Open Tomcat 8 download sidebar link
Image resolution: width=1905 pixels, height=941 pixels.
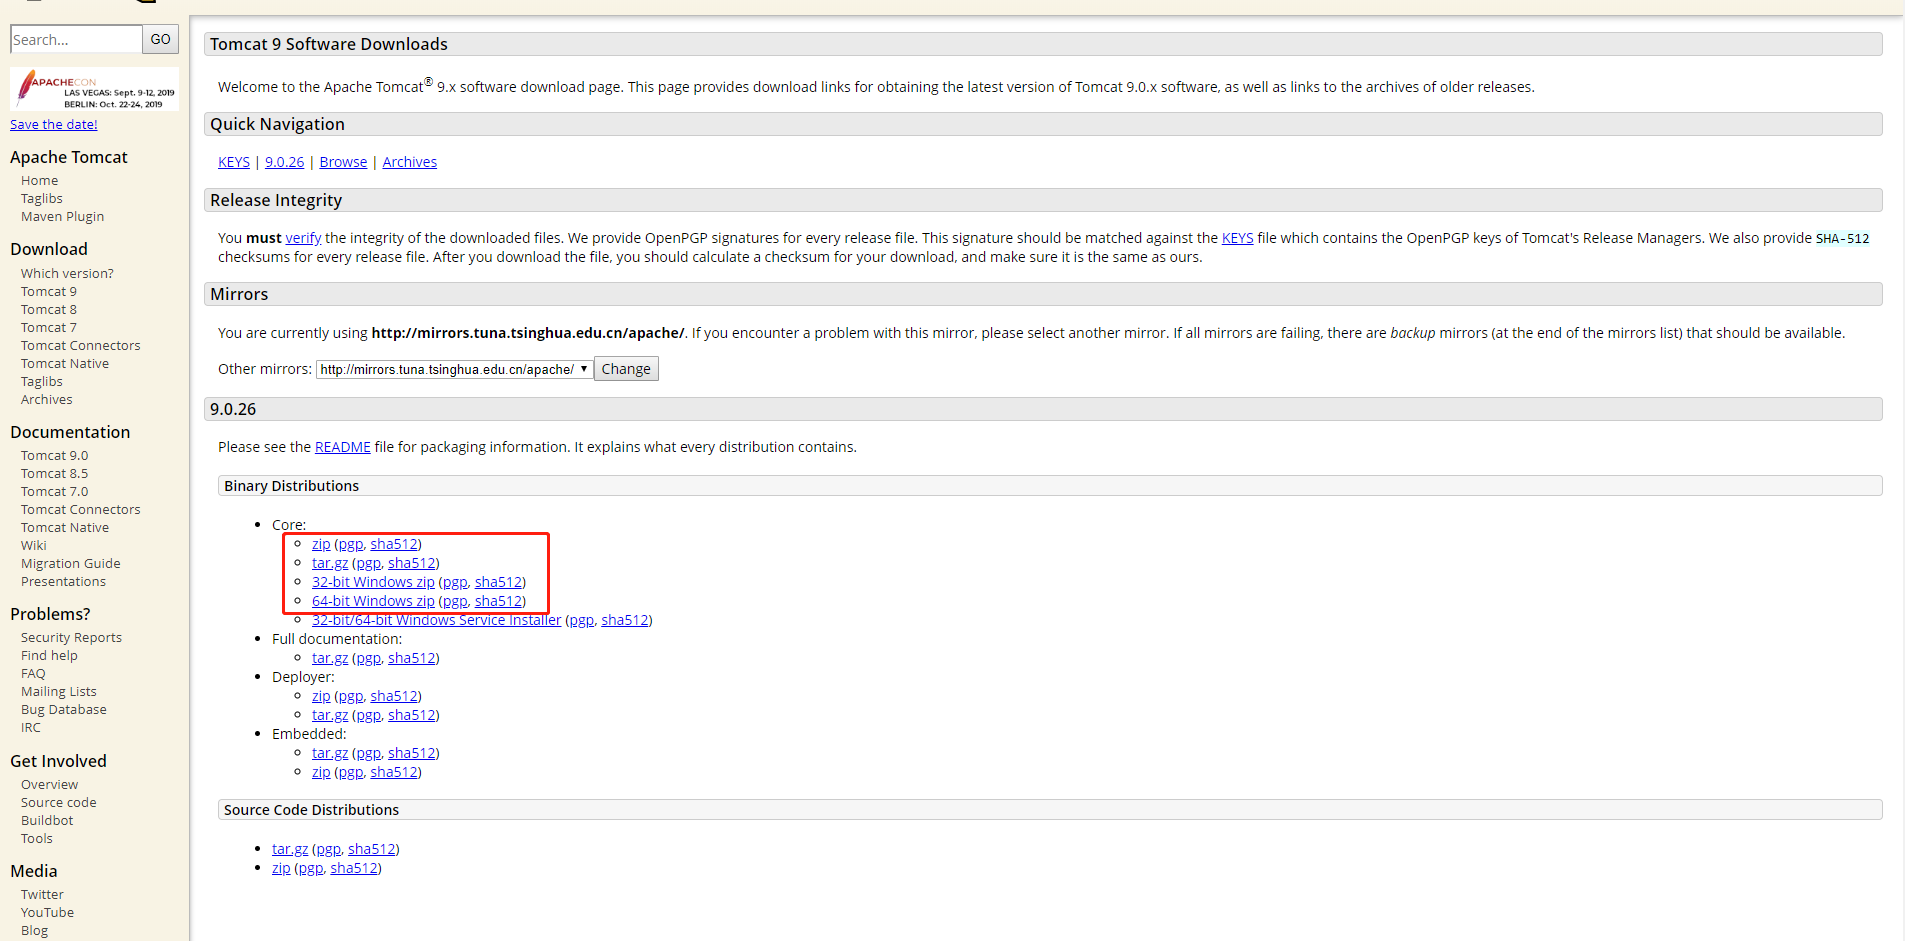click(49, 310)
